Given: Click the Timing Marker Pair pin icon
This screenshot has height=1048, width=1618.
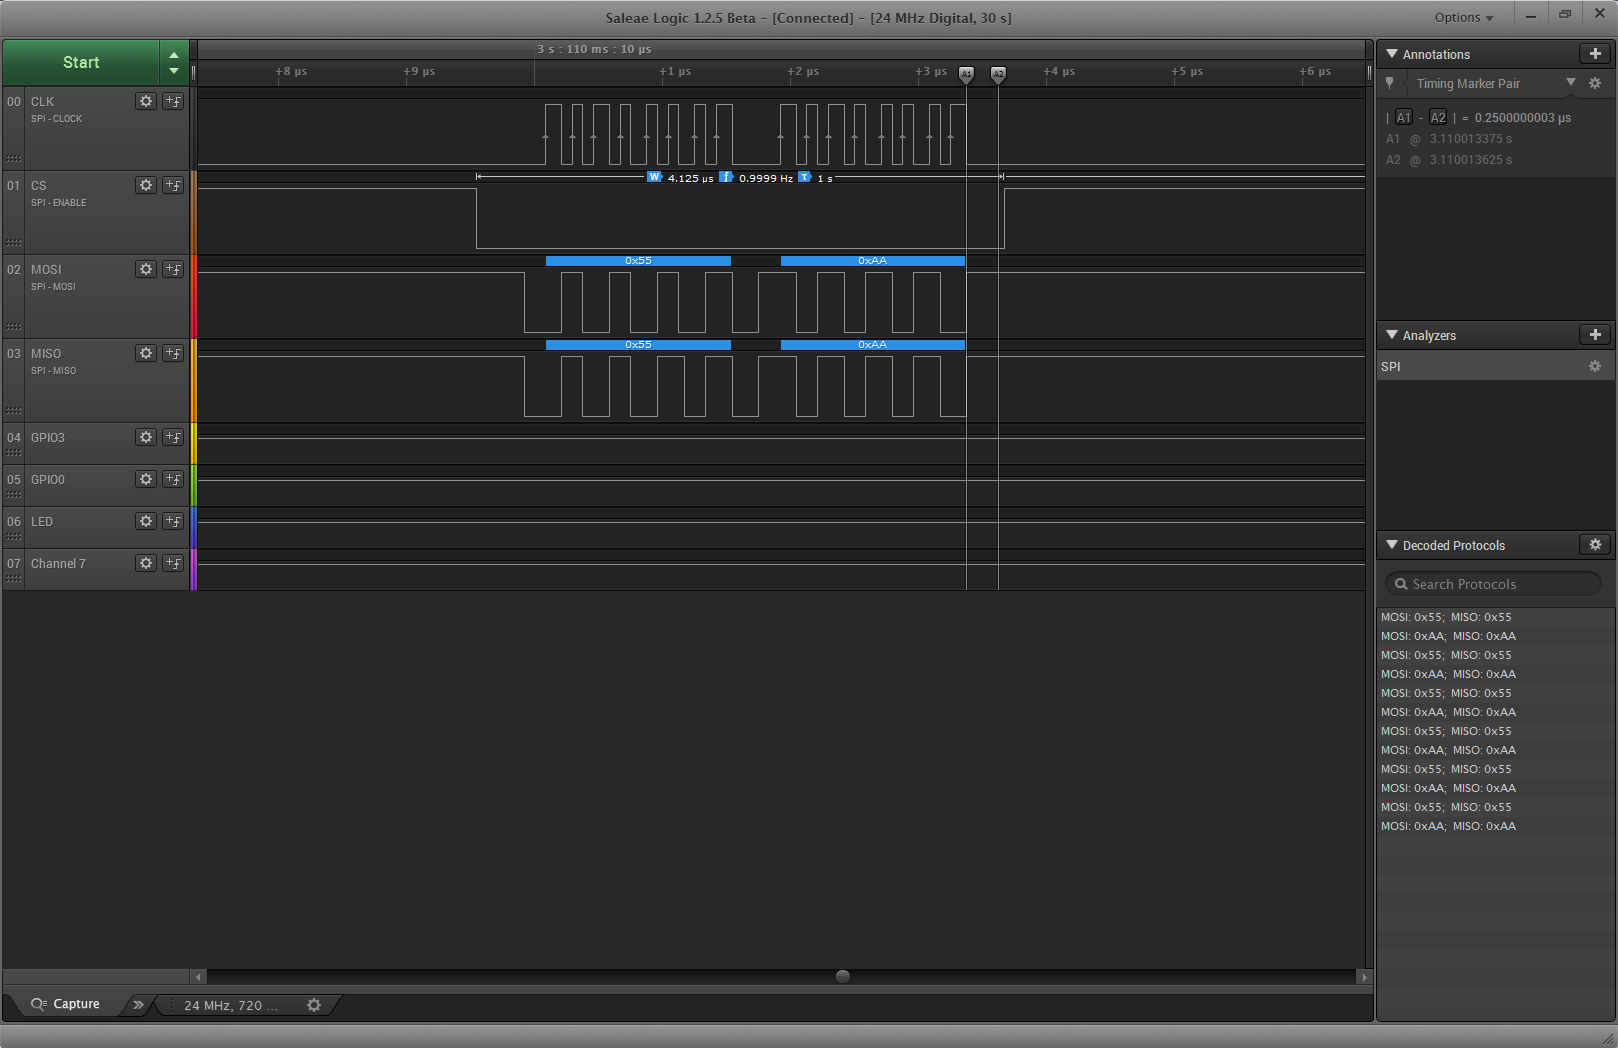Looking at the screenshot, I should (1390, 83).
